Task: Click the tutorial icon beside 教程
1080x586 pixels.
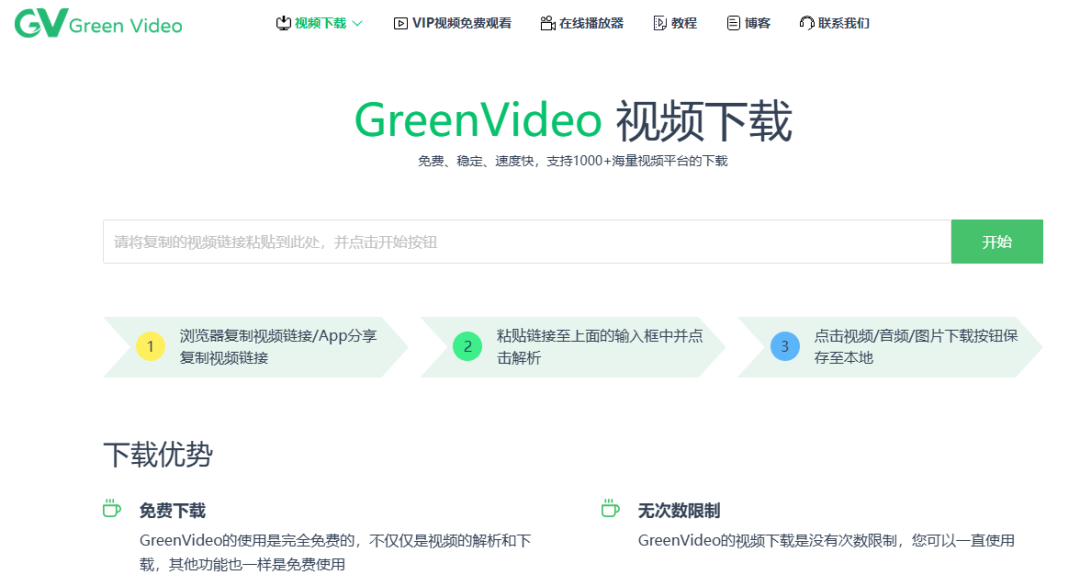Action: coord(660,23)
